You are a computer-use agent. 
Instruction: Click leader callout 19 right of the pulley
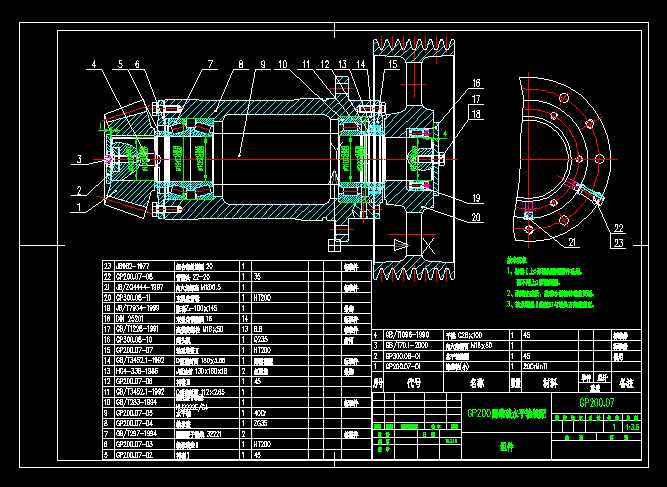coord(476,198)
